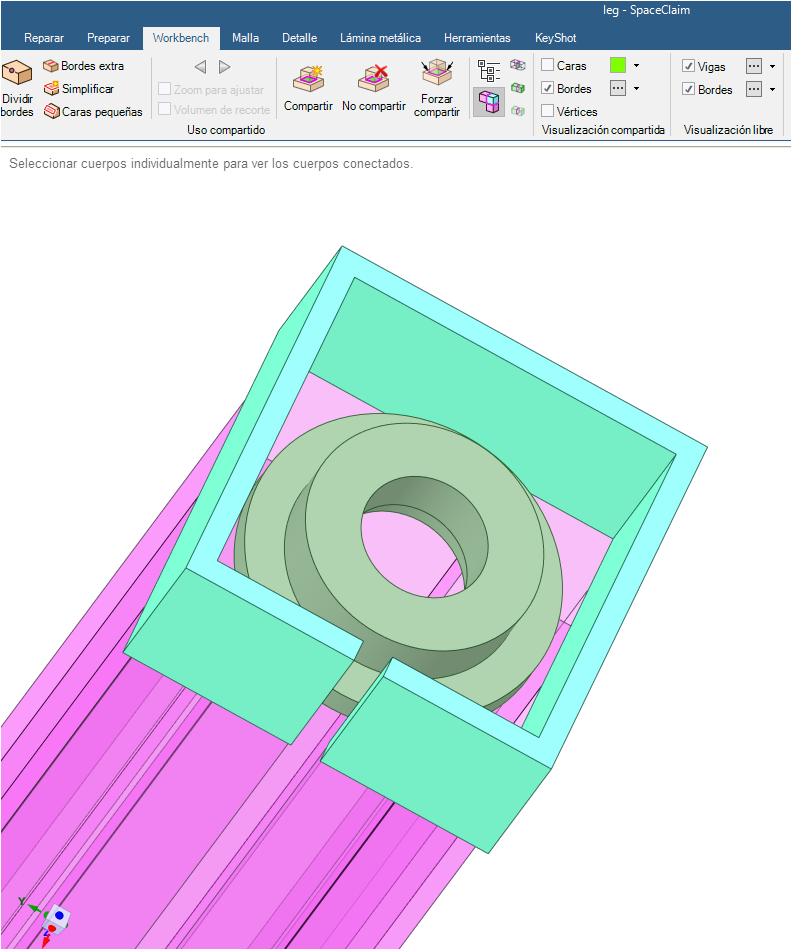Open shared Bordes style dropdown arrow
The width and height of the screenshot is (792, 950).
[636, 88]
